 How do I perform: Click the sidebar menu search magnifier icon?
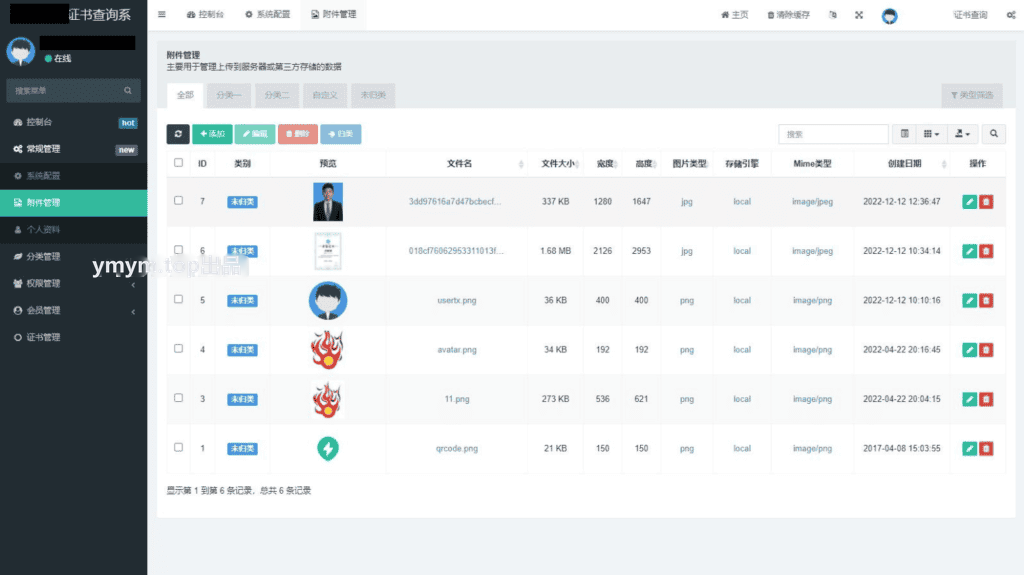point(128,91)
